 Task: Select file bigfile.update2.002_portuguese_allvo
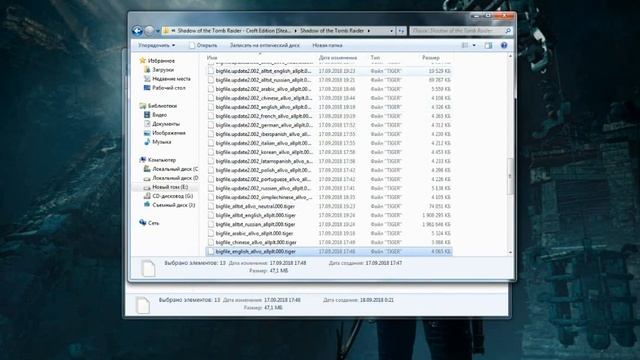coord(329,179)
